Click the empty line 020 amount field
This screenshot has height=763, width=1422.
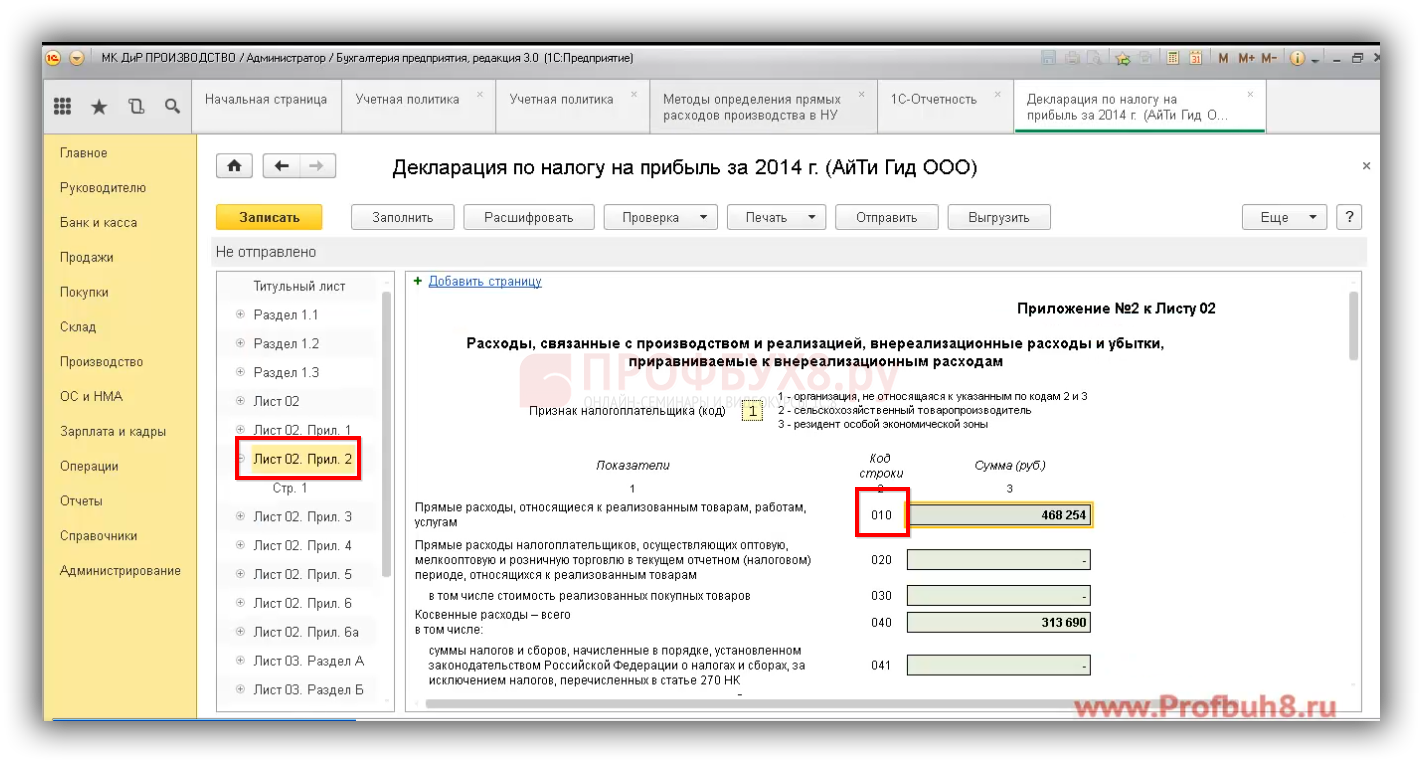(999, 560)
